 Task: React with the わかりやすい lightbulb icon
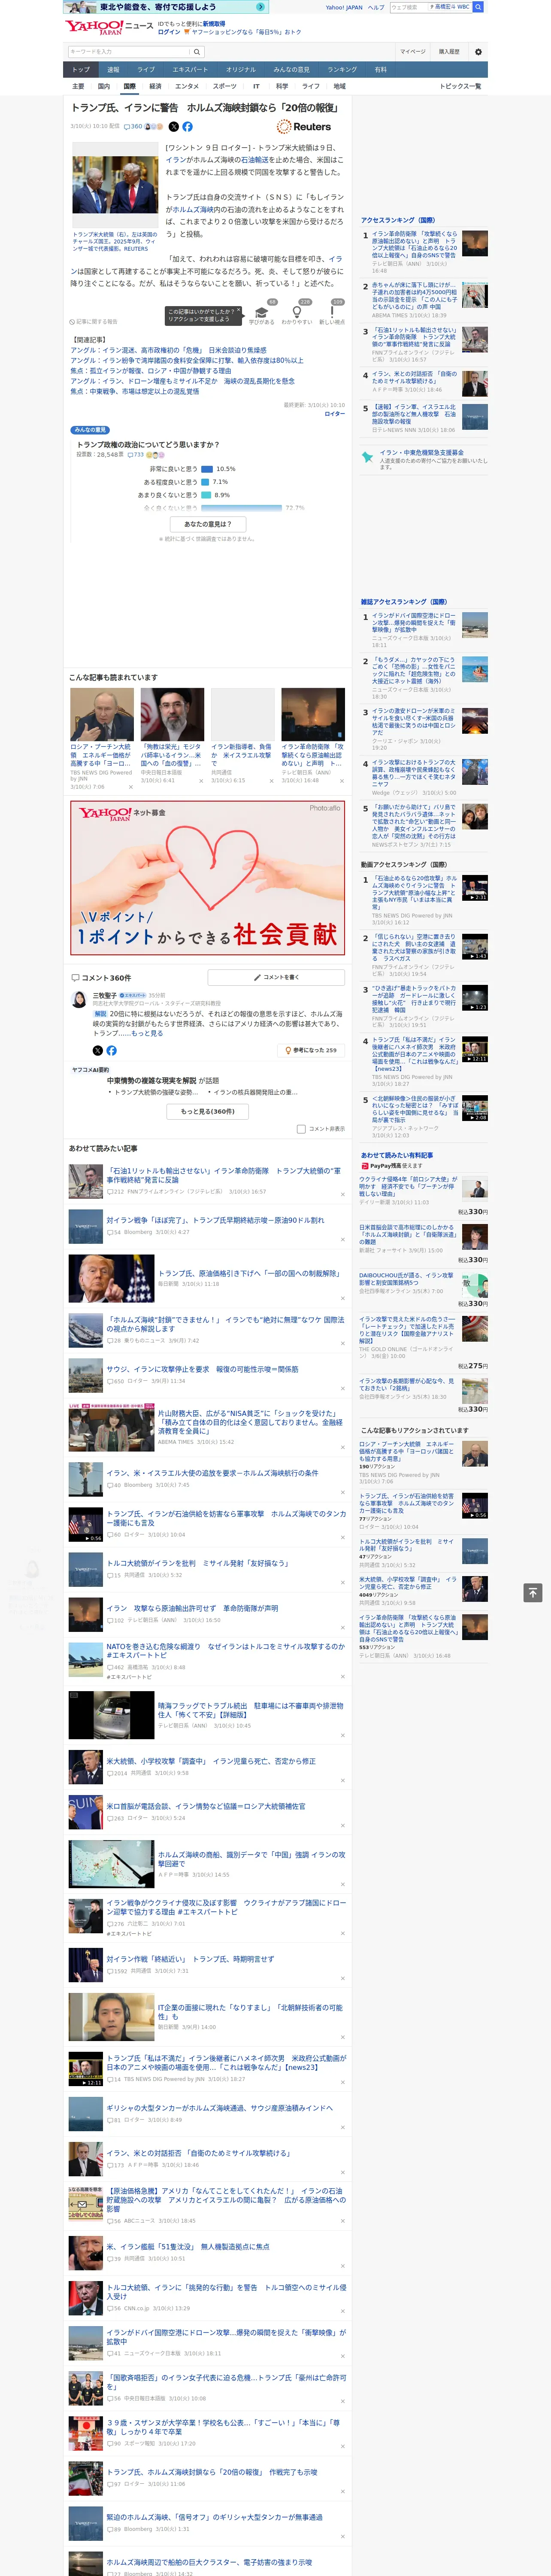tap(296, 312)
